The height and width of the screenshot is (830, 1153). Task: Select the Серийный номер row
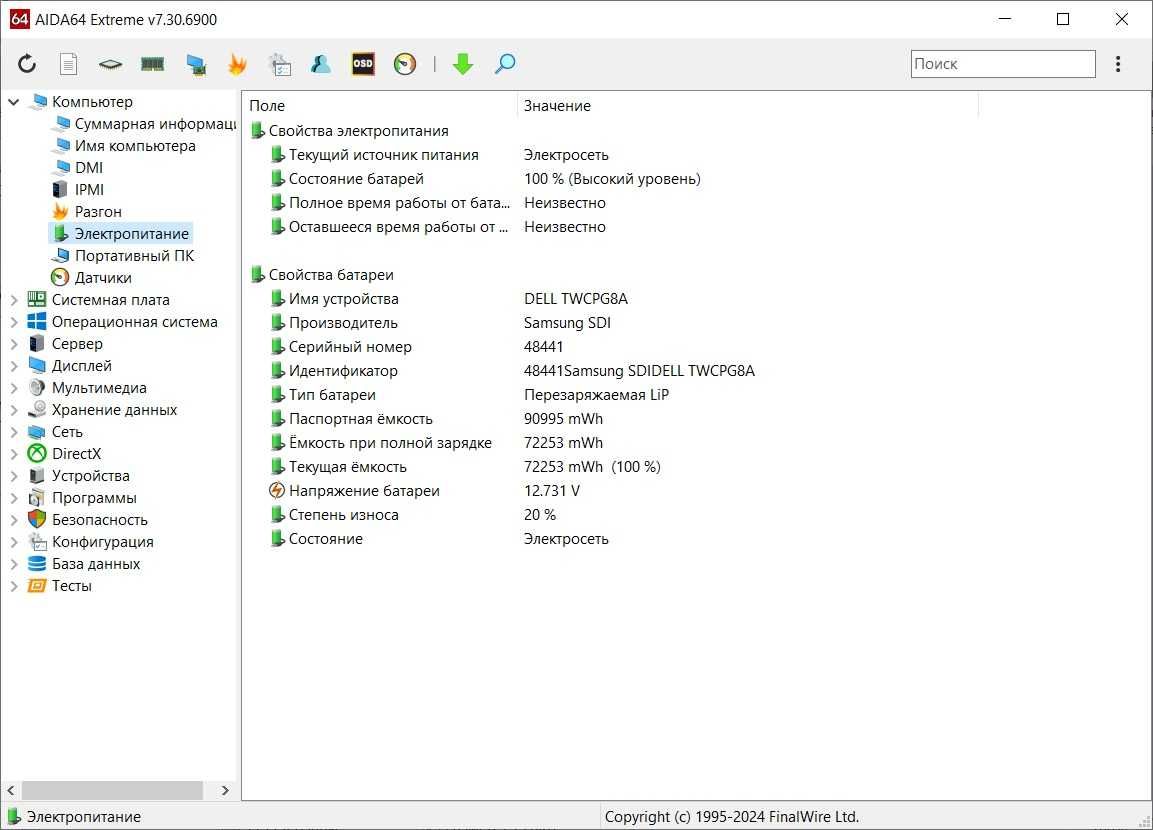417,347
